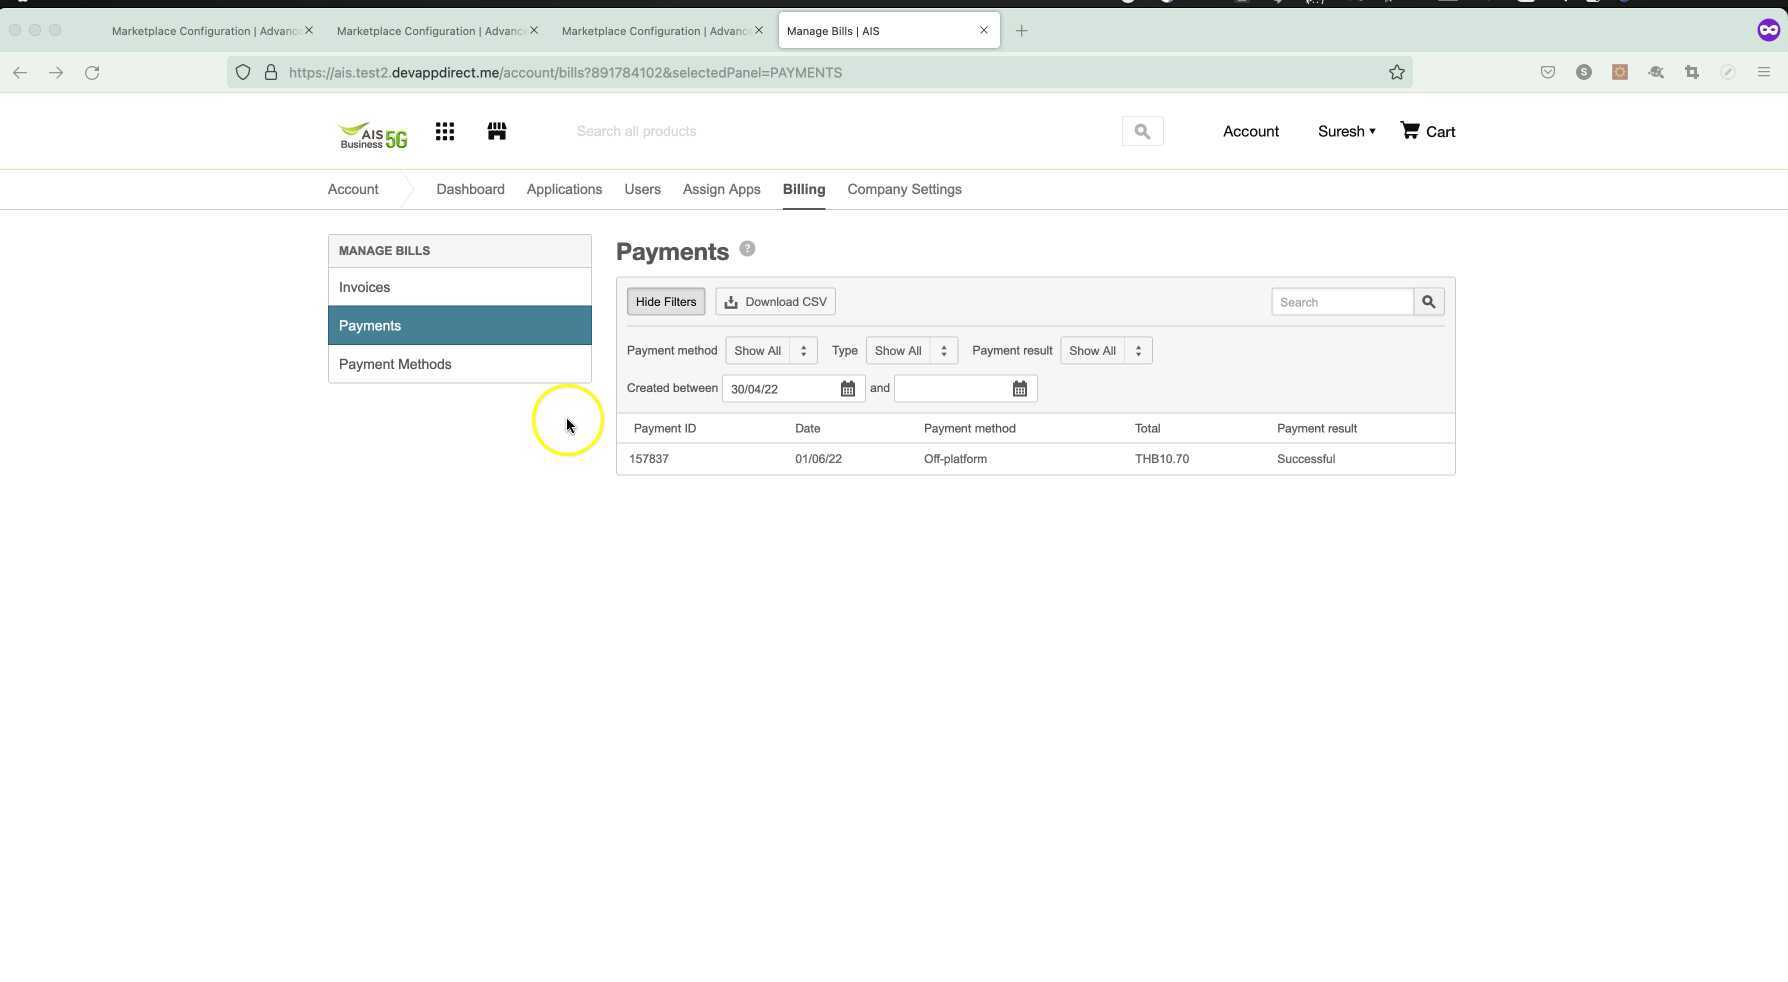Screen dimensions: 1788x982
Task: Reload the page in the browser
Action: click(92, 72)
